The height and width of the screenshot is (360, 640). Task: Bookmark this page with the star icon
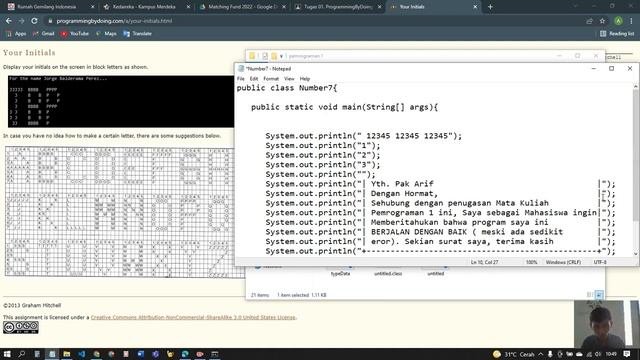point(602,21)
